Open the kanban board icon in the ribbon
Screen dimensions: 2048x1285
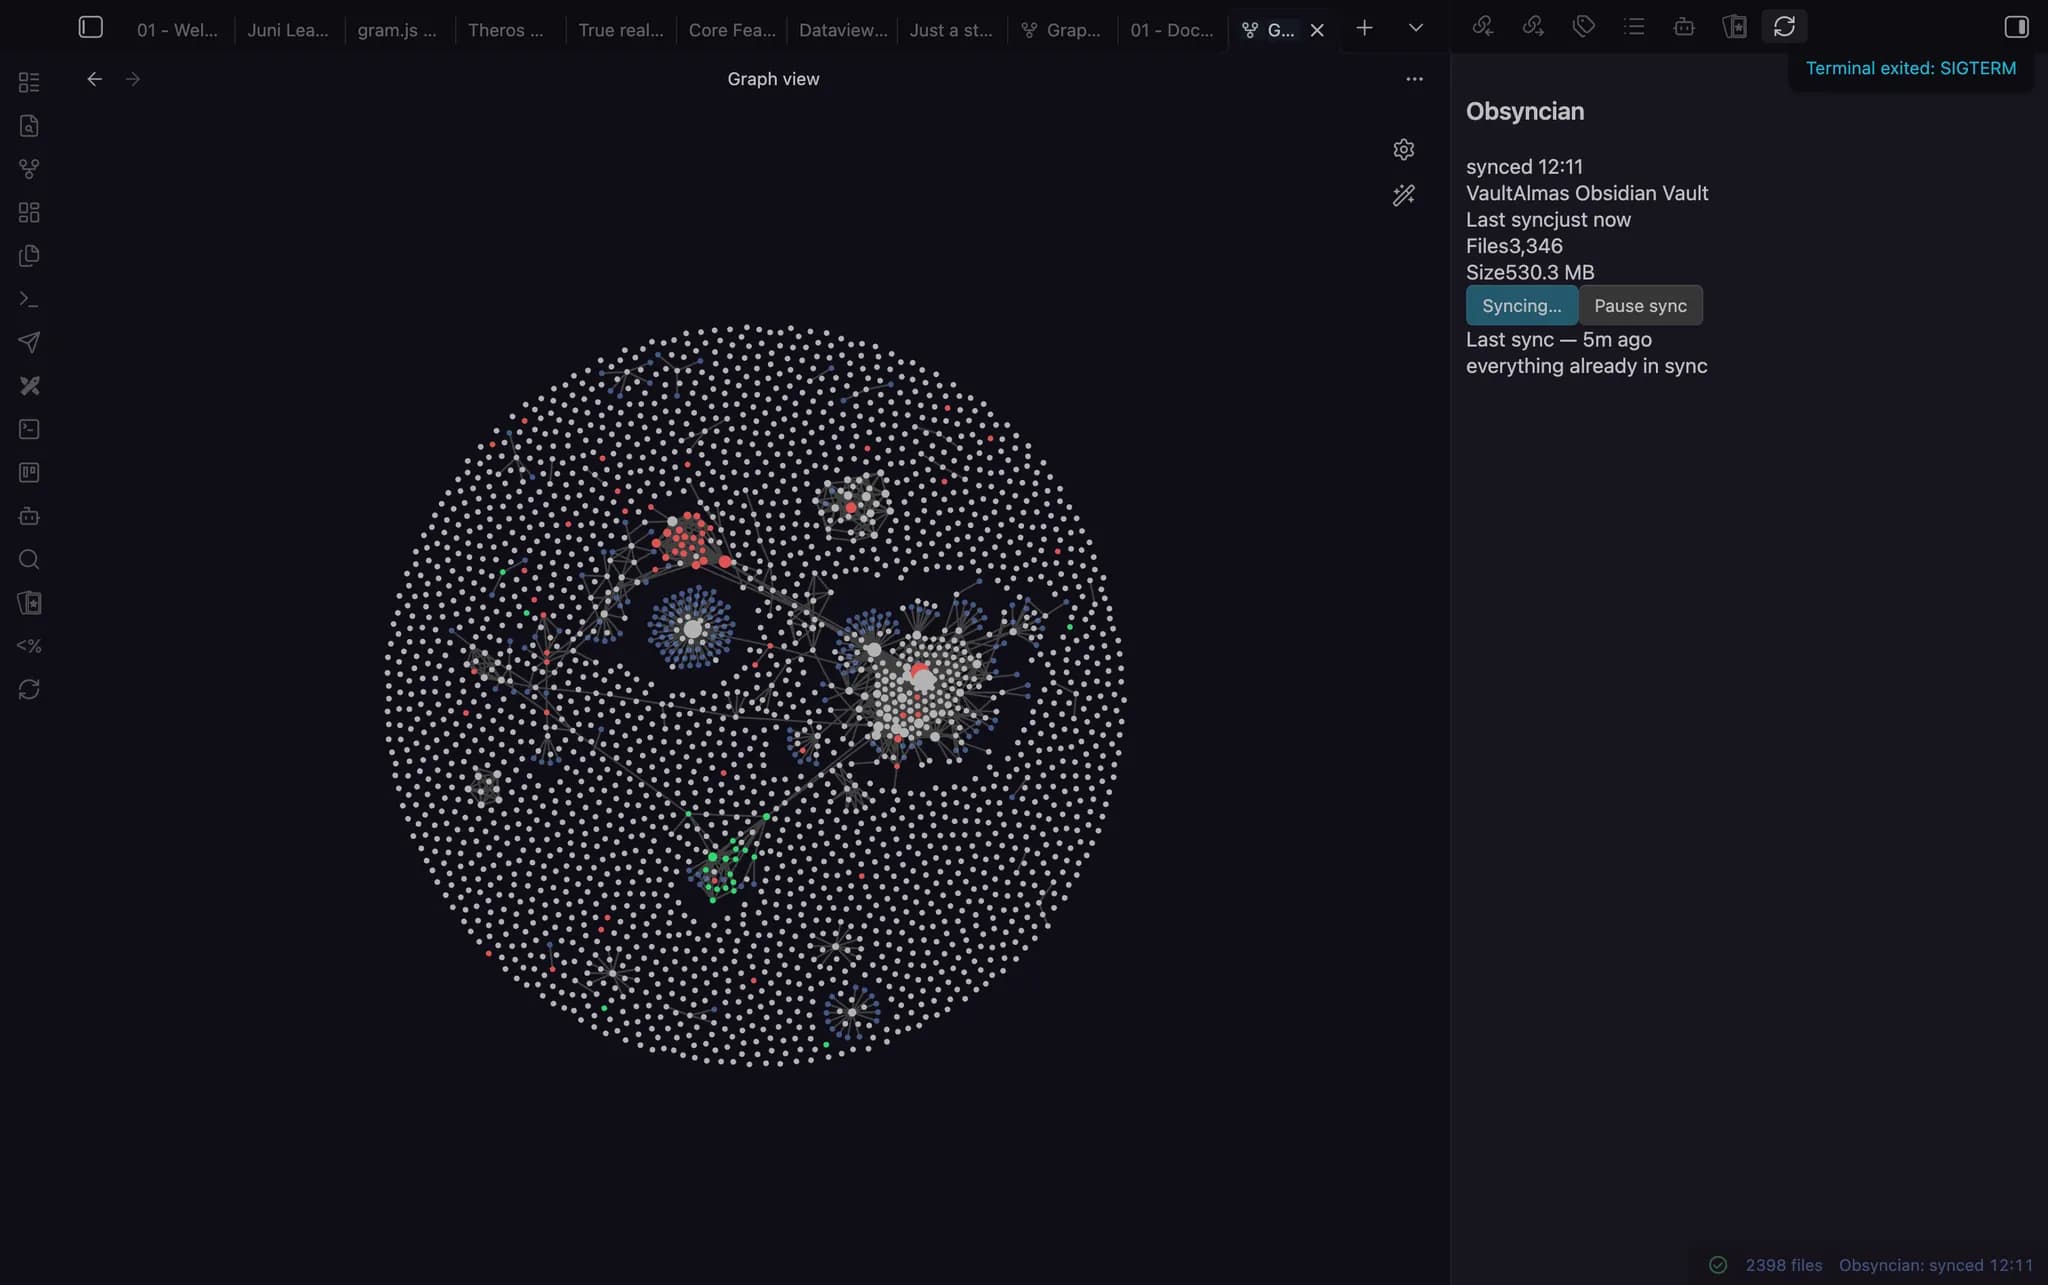coord(29,472)
